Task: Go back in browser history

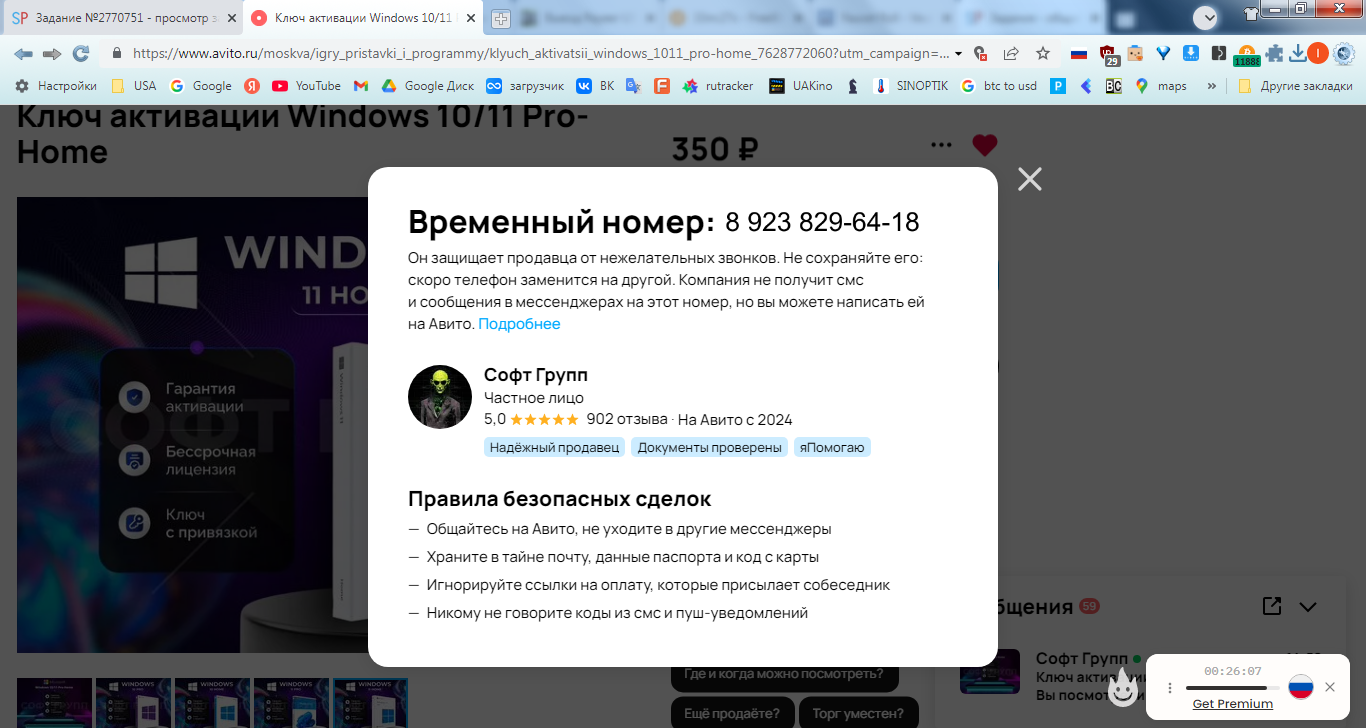Action: pyautogui.click(x=23, y=54)
